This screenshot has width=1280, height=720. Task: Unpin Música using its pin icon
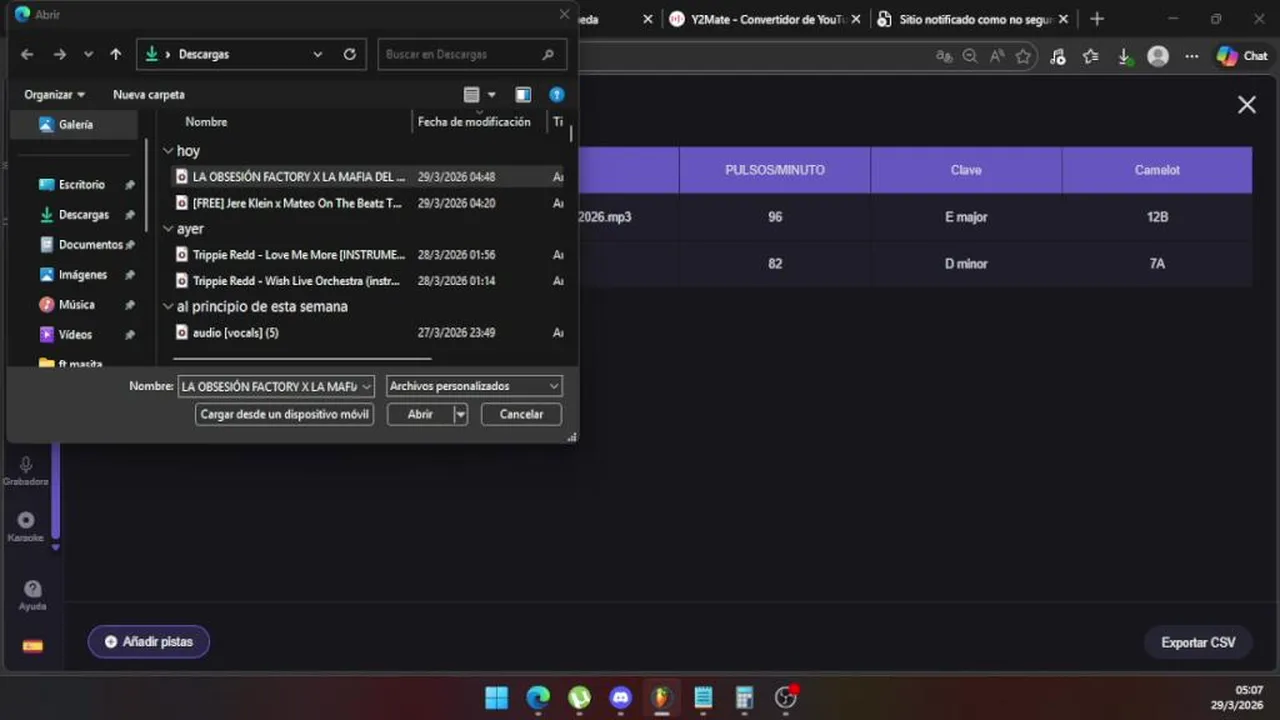pos(129,305)
